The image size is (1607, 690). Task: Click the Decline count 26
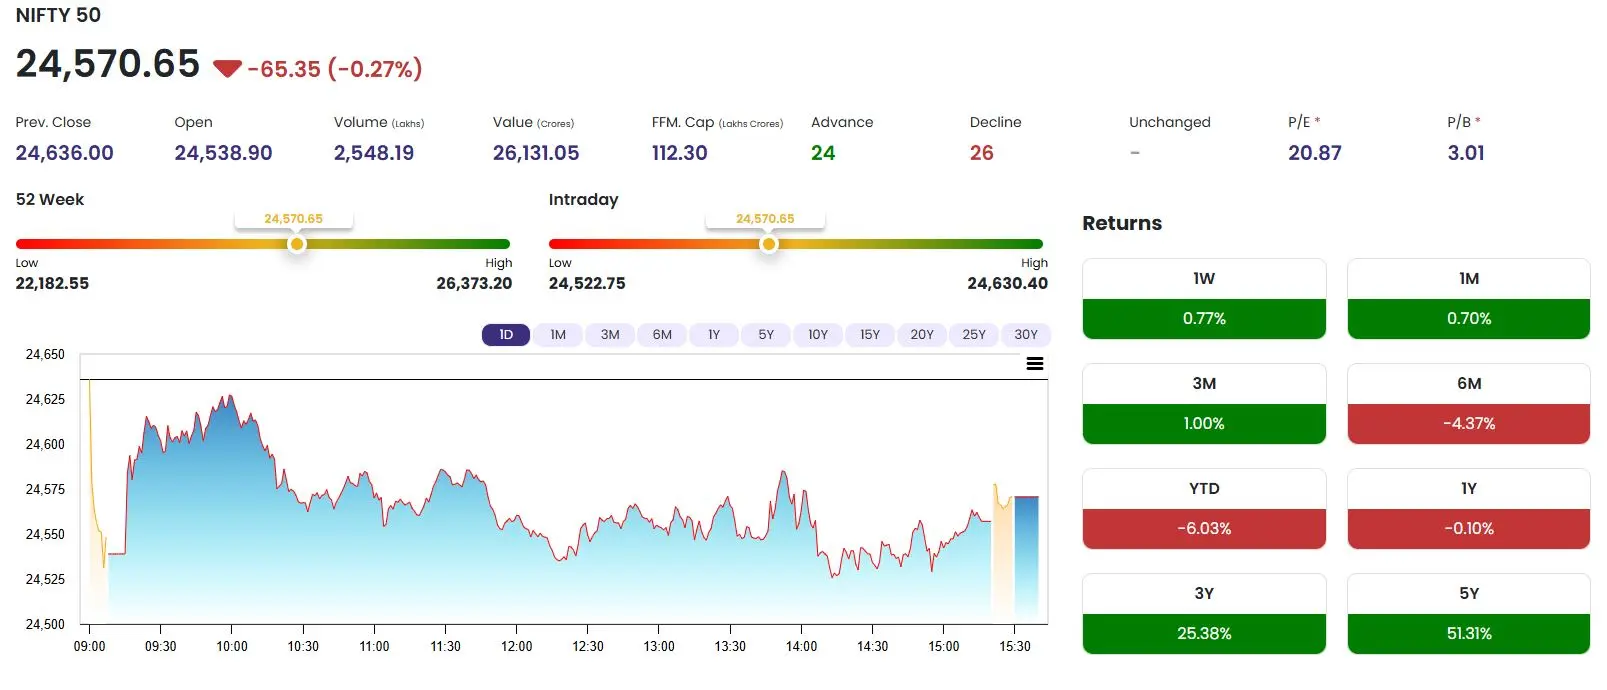pyautogui.click(x=982, y=153)
